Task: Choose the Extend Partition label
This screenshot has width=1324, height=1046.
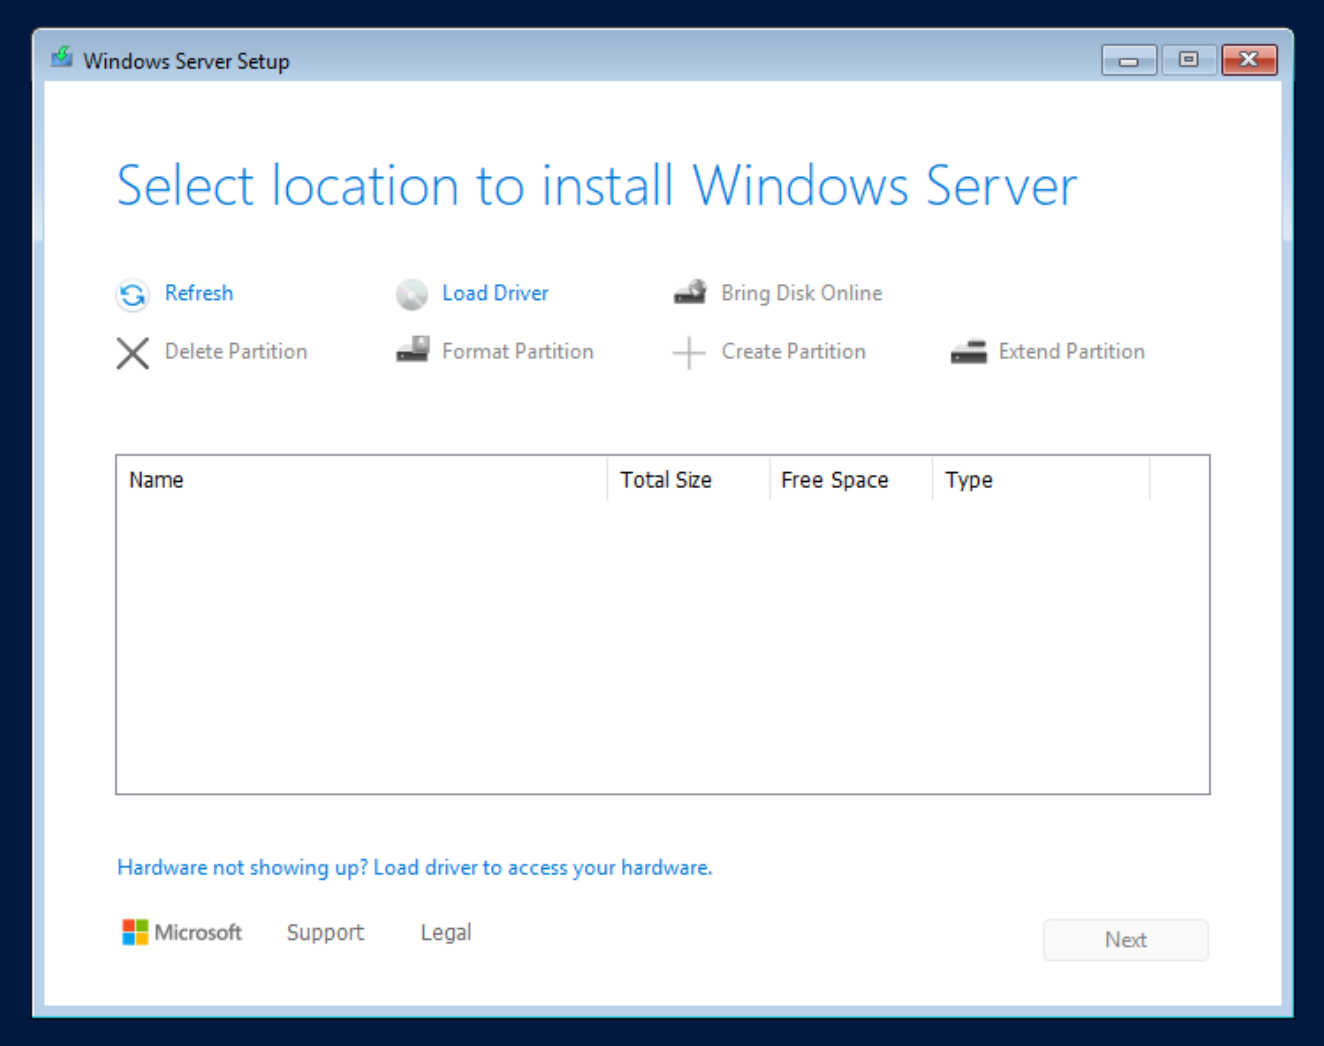Action: point(1072,351)
